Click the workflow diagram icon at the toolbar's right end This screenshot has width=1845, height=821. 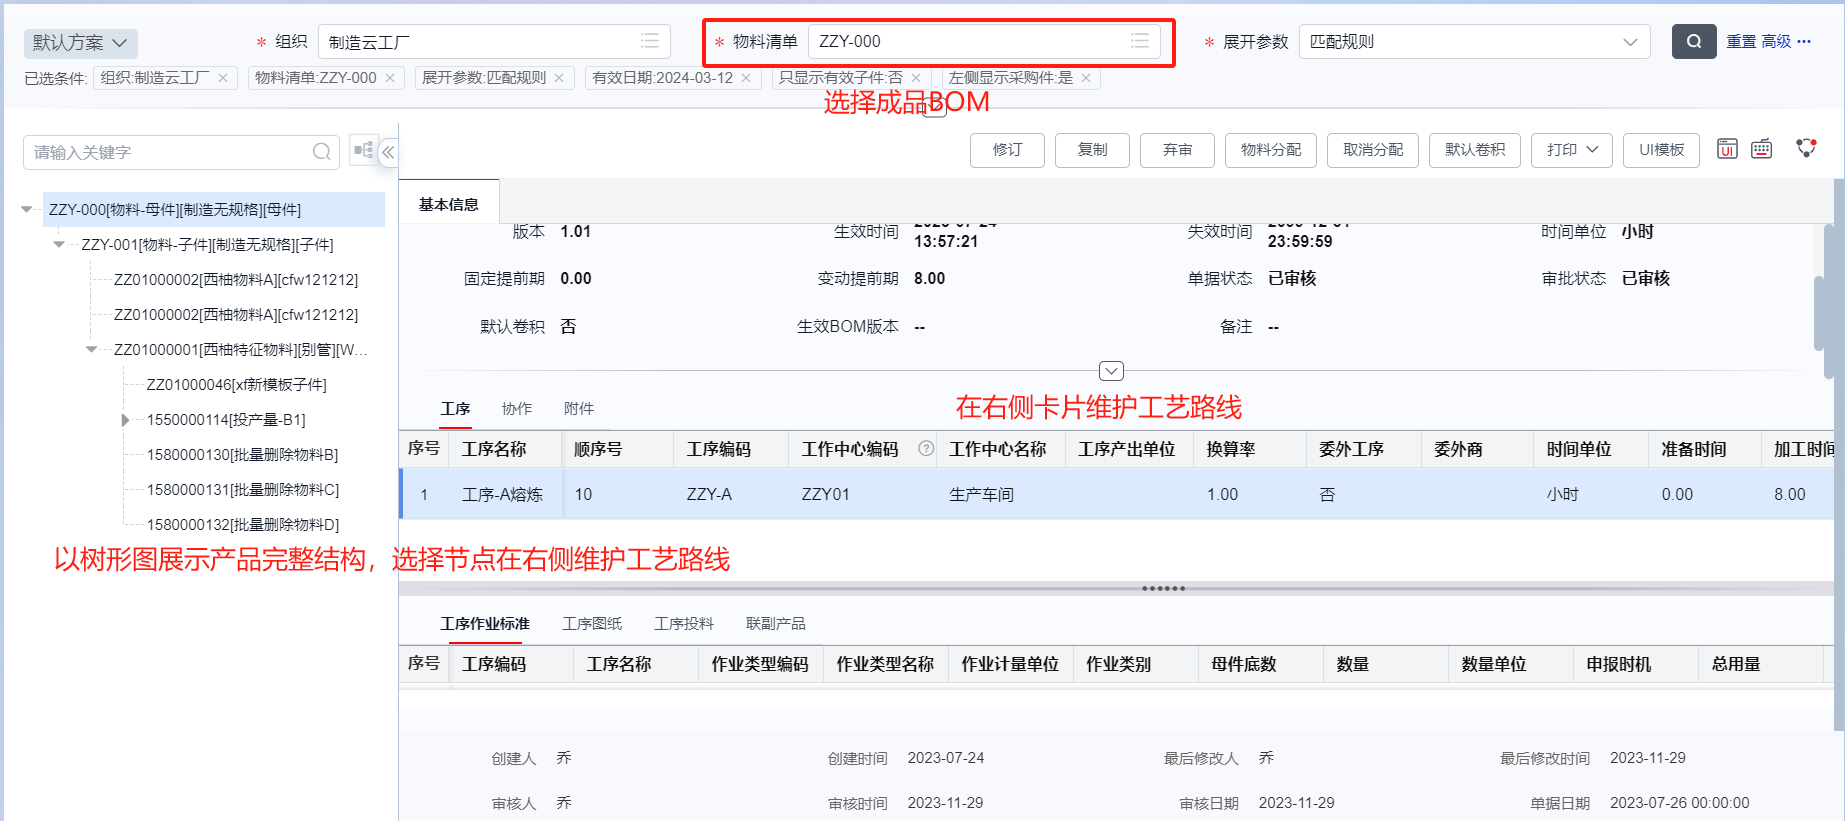1806,148
